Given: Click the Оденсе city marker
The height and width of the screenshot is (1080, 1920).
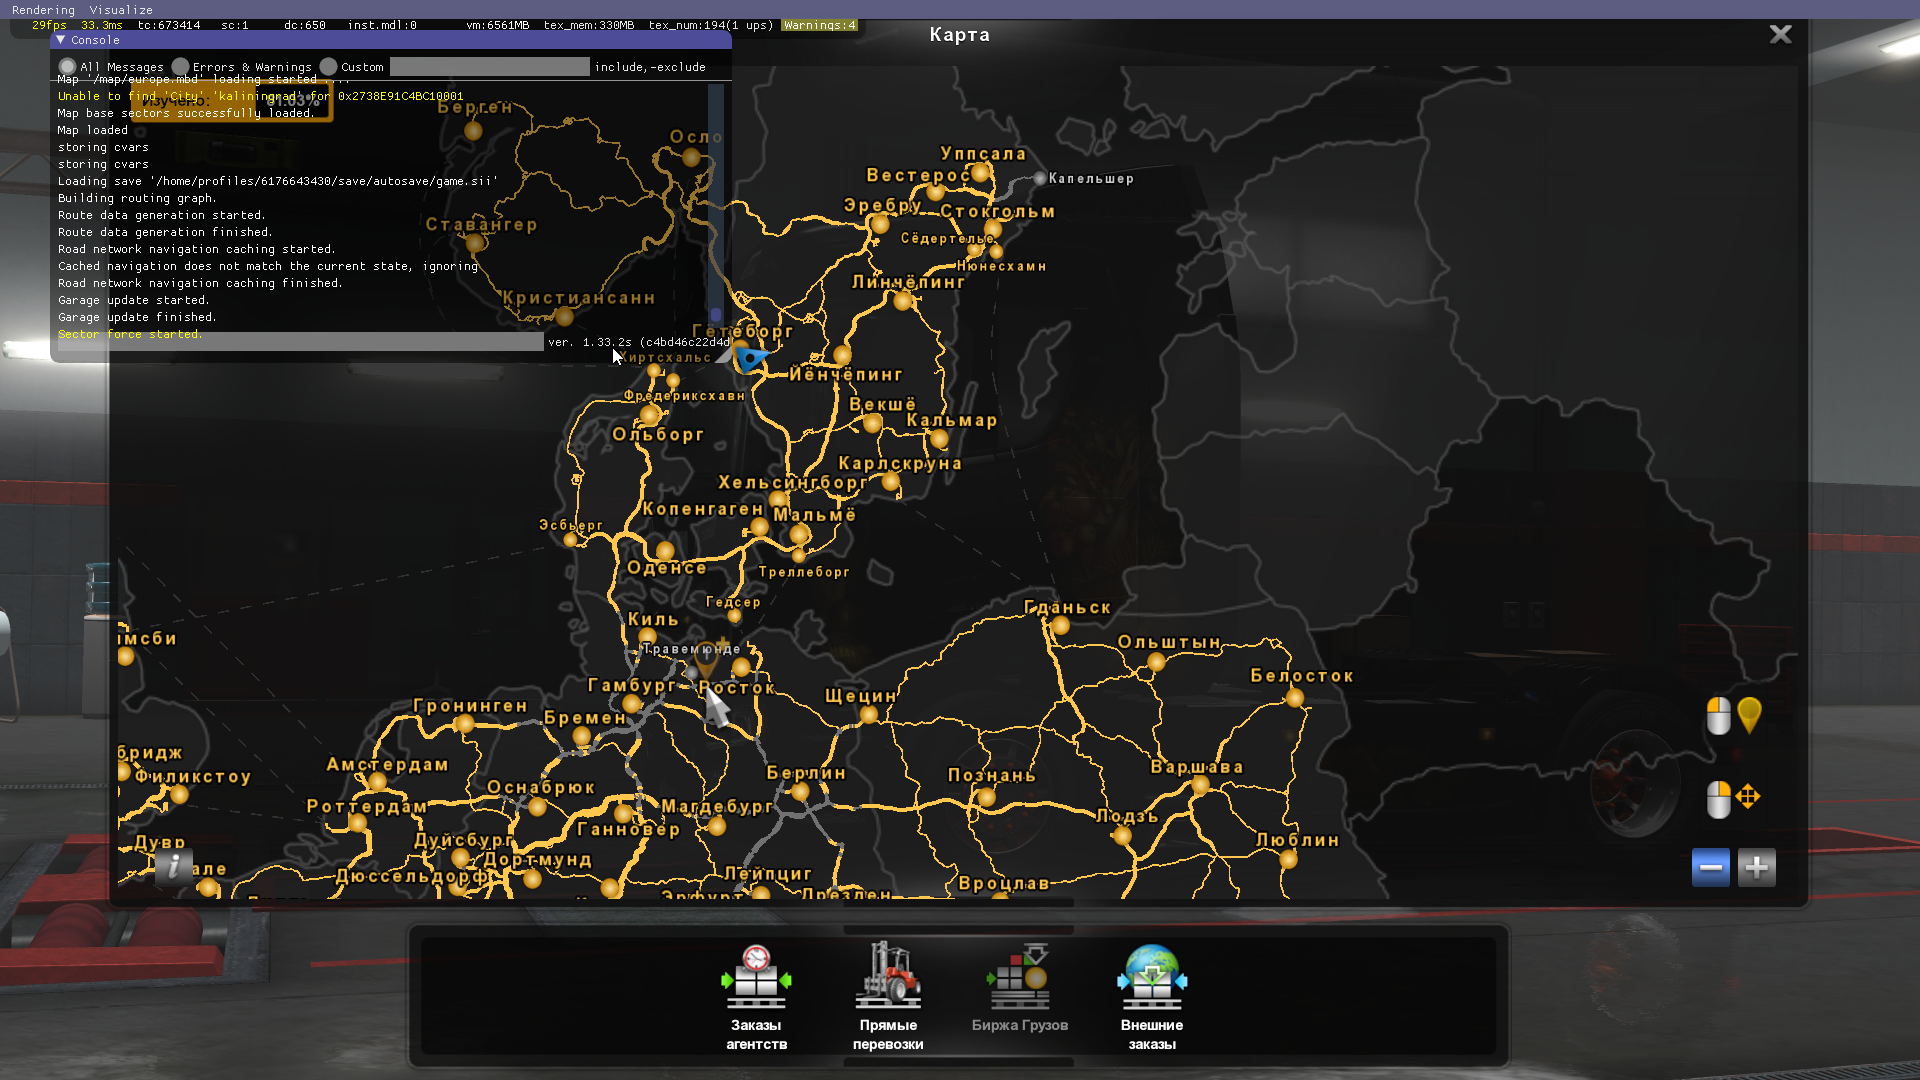Looking at the screenshot, I should coord(665,551).
